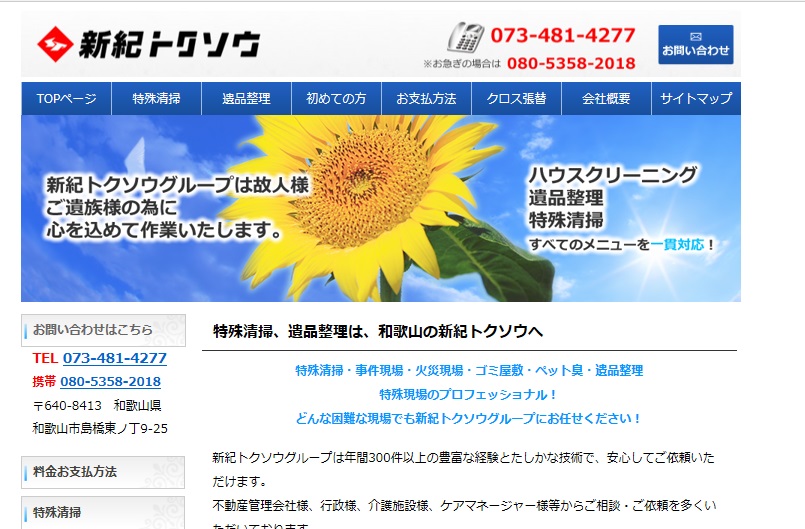Click the お問い合わせ envelope button

695,45
